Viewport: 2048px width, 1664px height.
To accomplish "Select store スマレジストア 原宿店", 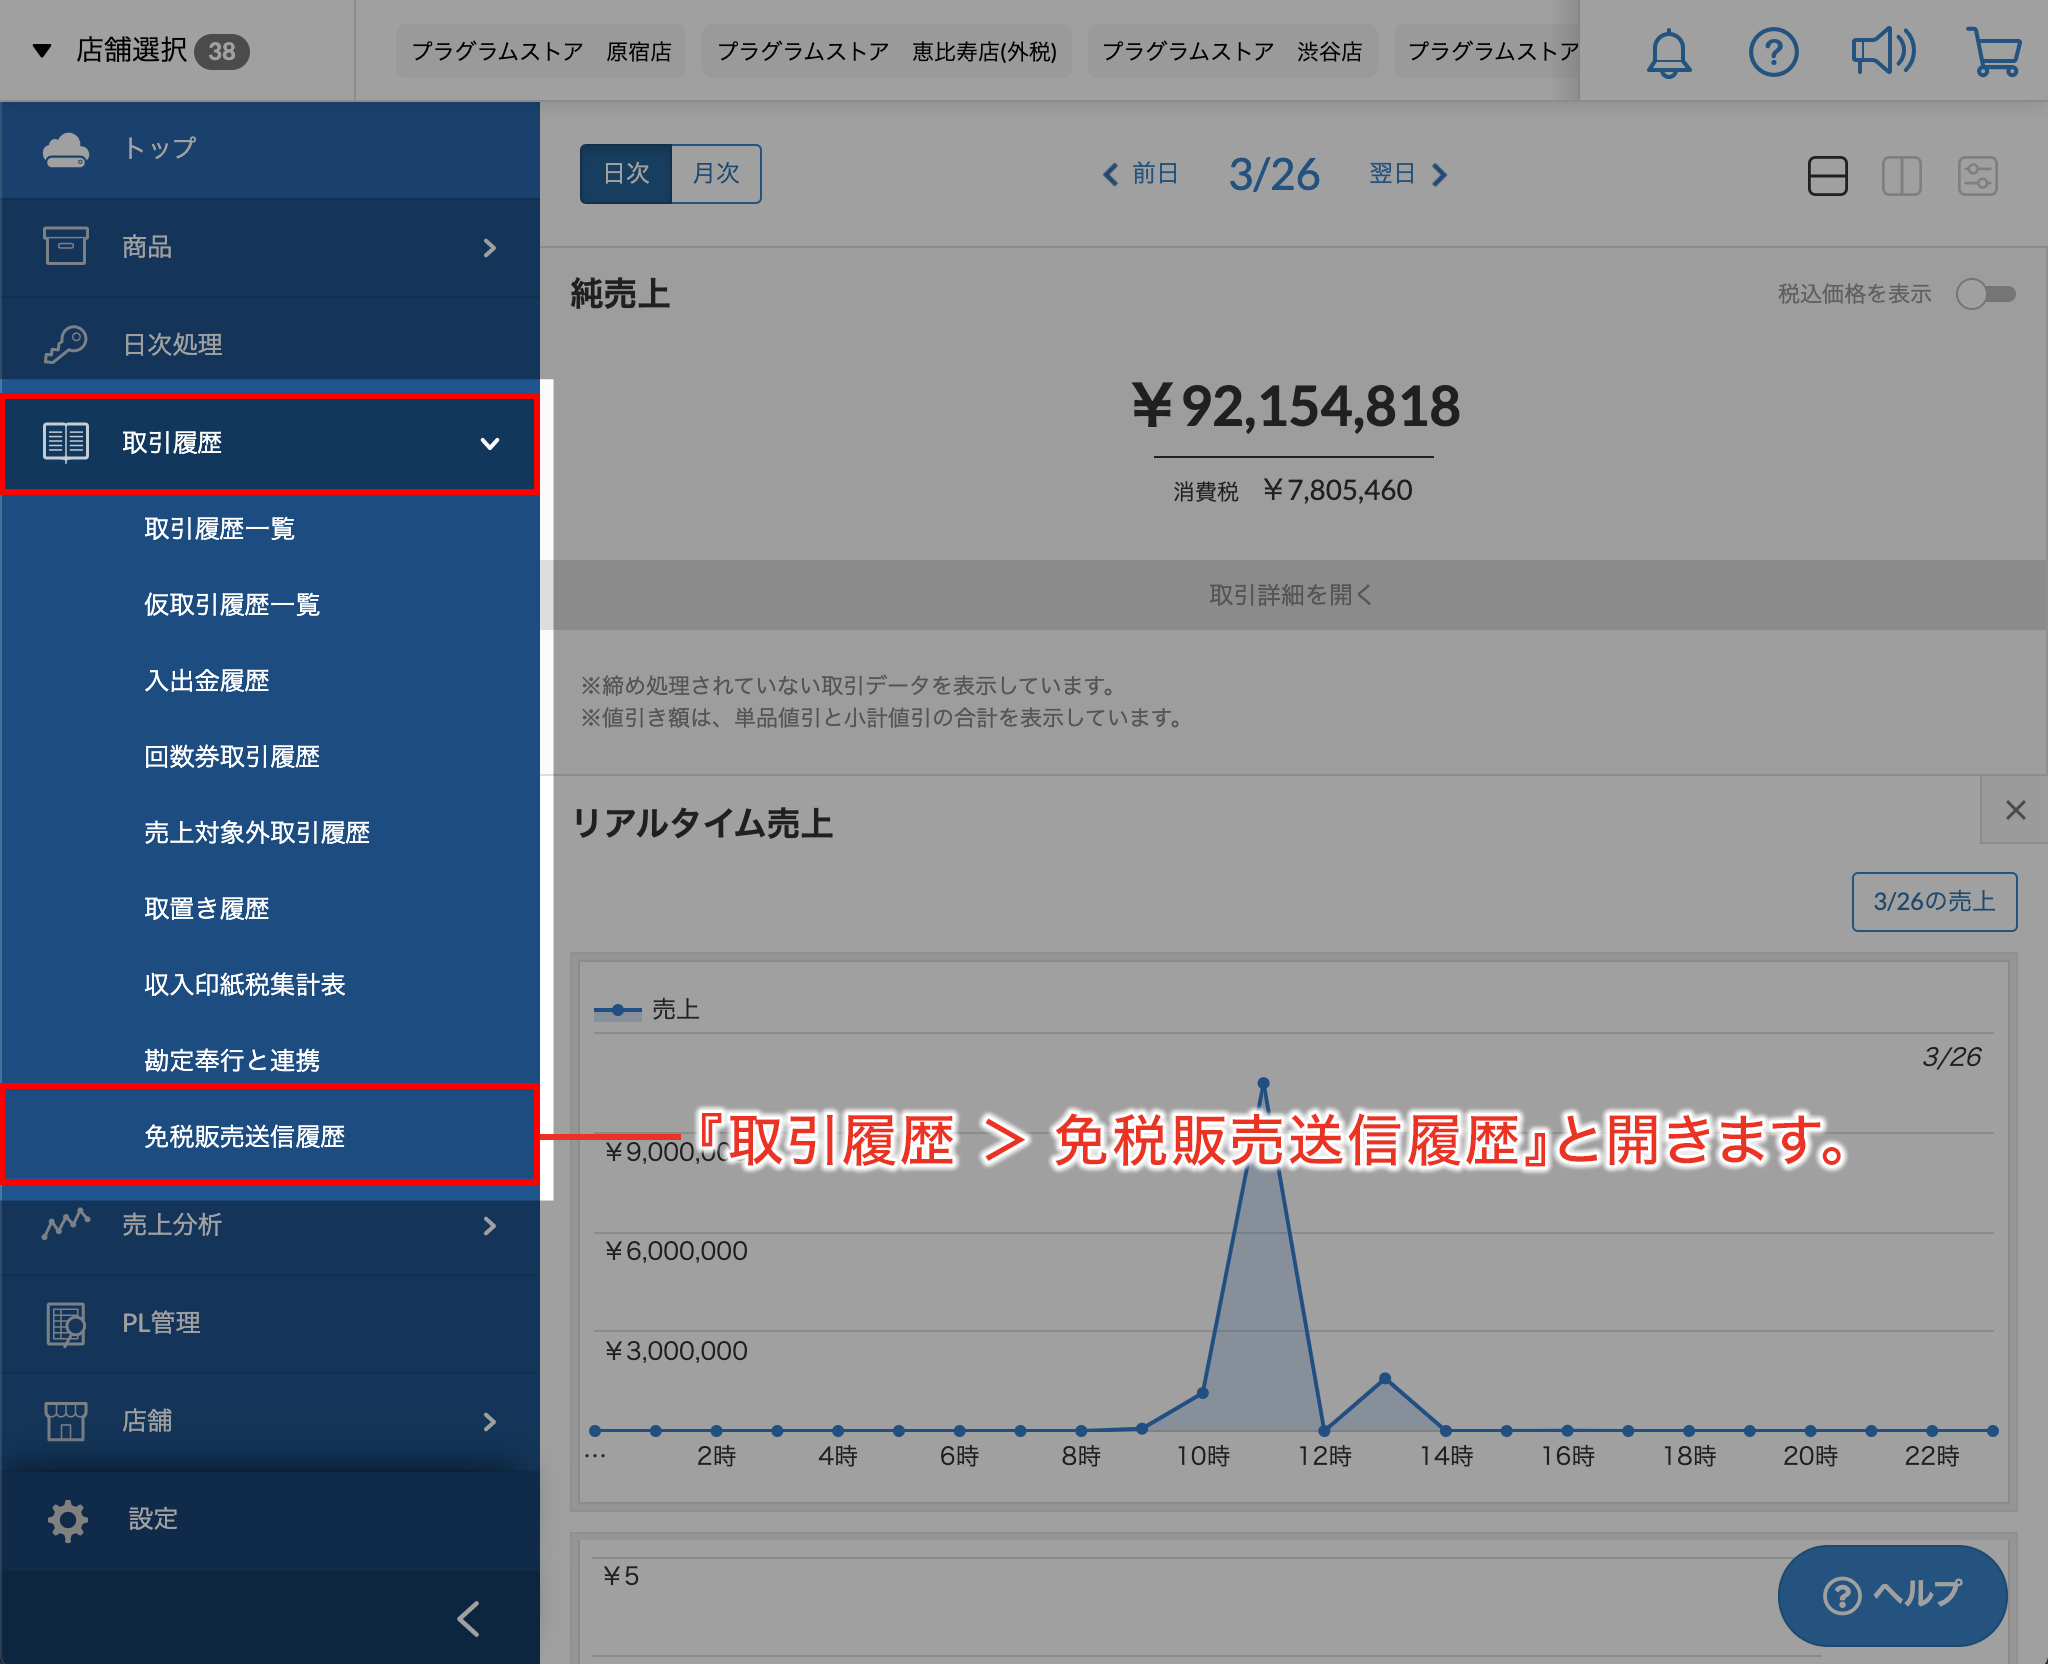I will (541, 51).
